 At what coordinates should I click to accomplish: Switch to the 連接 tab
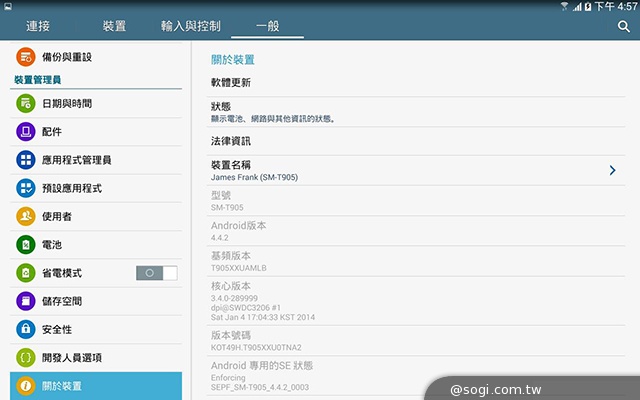click(x=38, y=26)
